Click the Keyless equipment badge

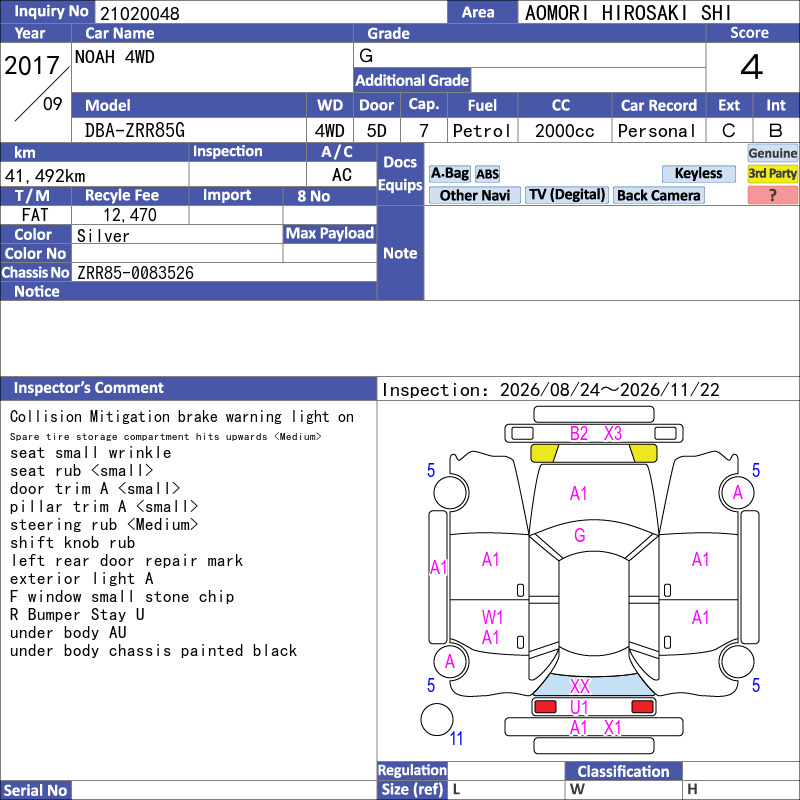698,173
